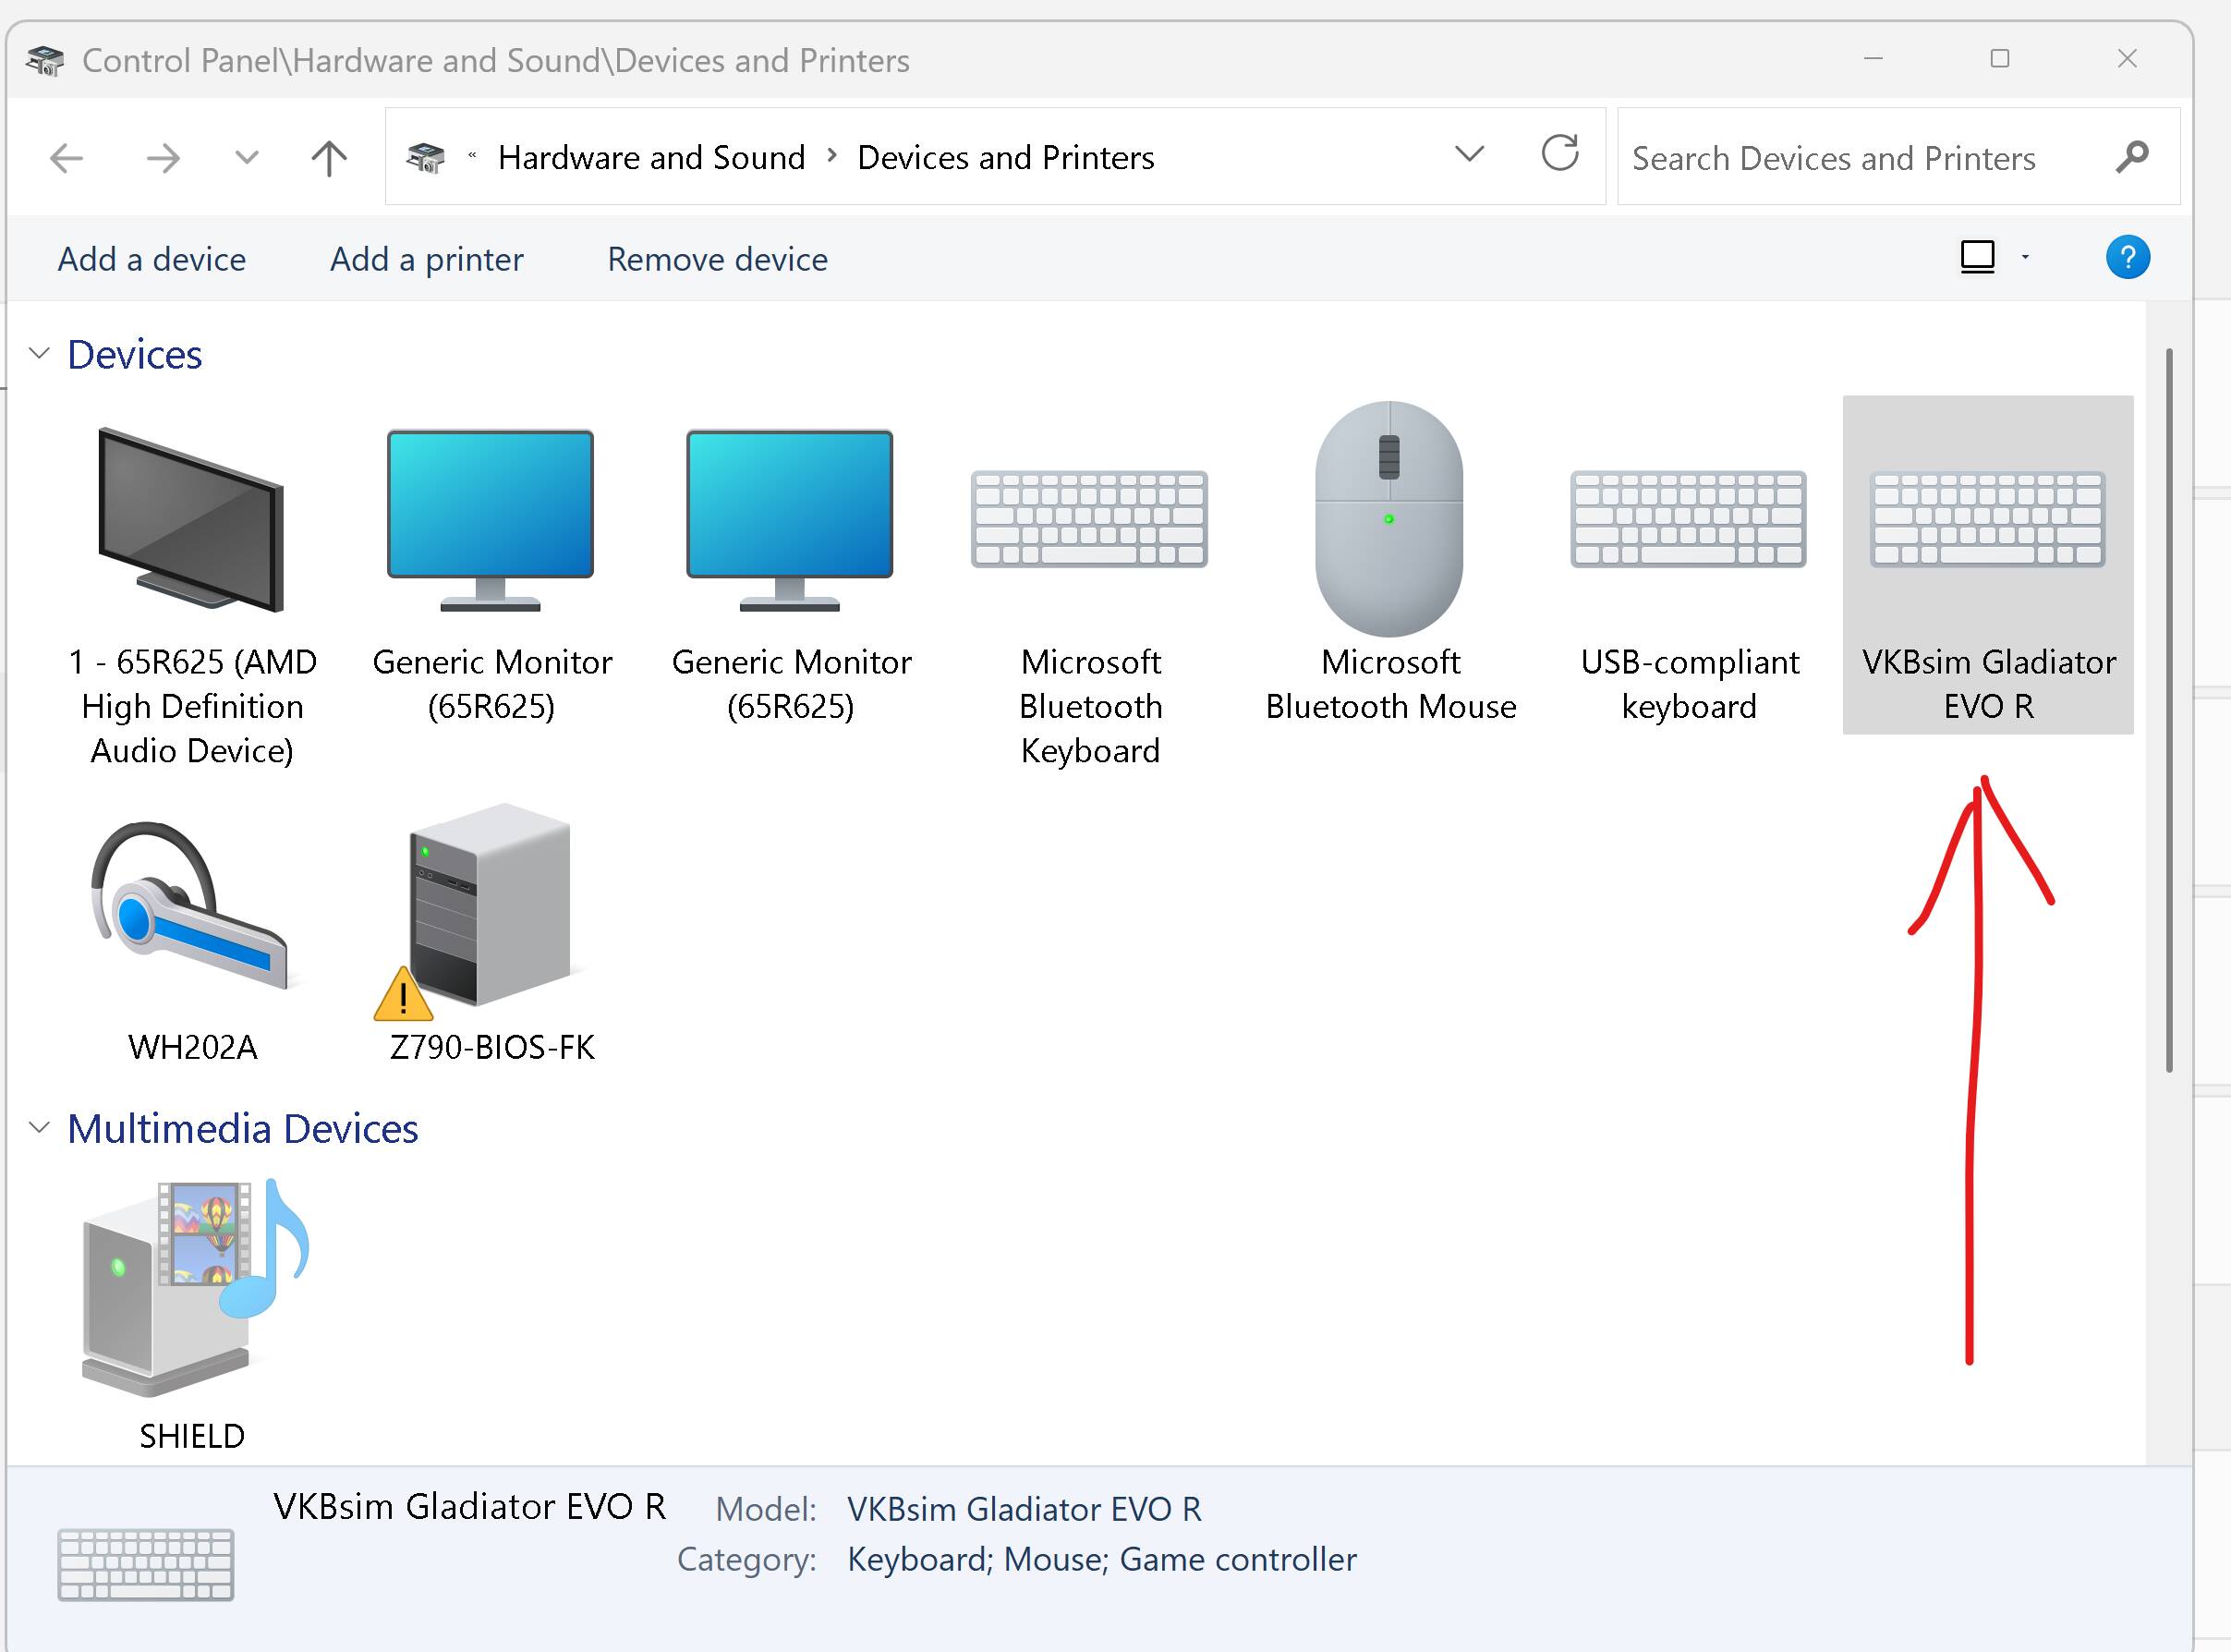Viewport: 2231px width, 1652px height.
Task: Select the Generic Monitor (65R625) icon beside Microsoft Bluetooth Keyboard
Action: coord(790,520)
